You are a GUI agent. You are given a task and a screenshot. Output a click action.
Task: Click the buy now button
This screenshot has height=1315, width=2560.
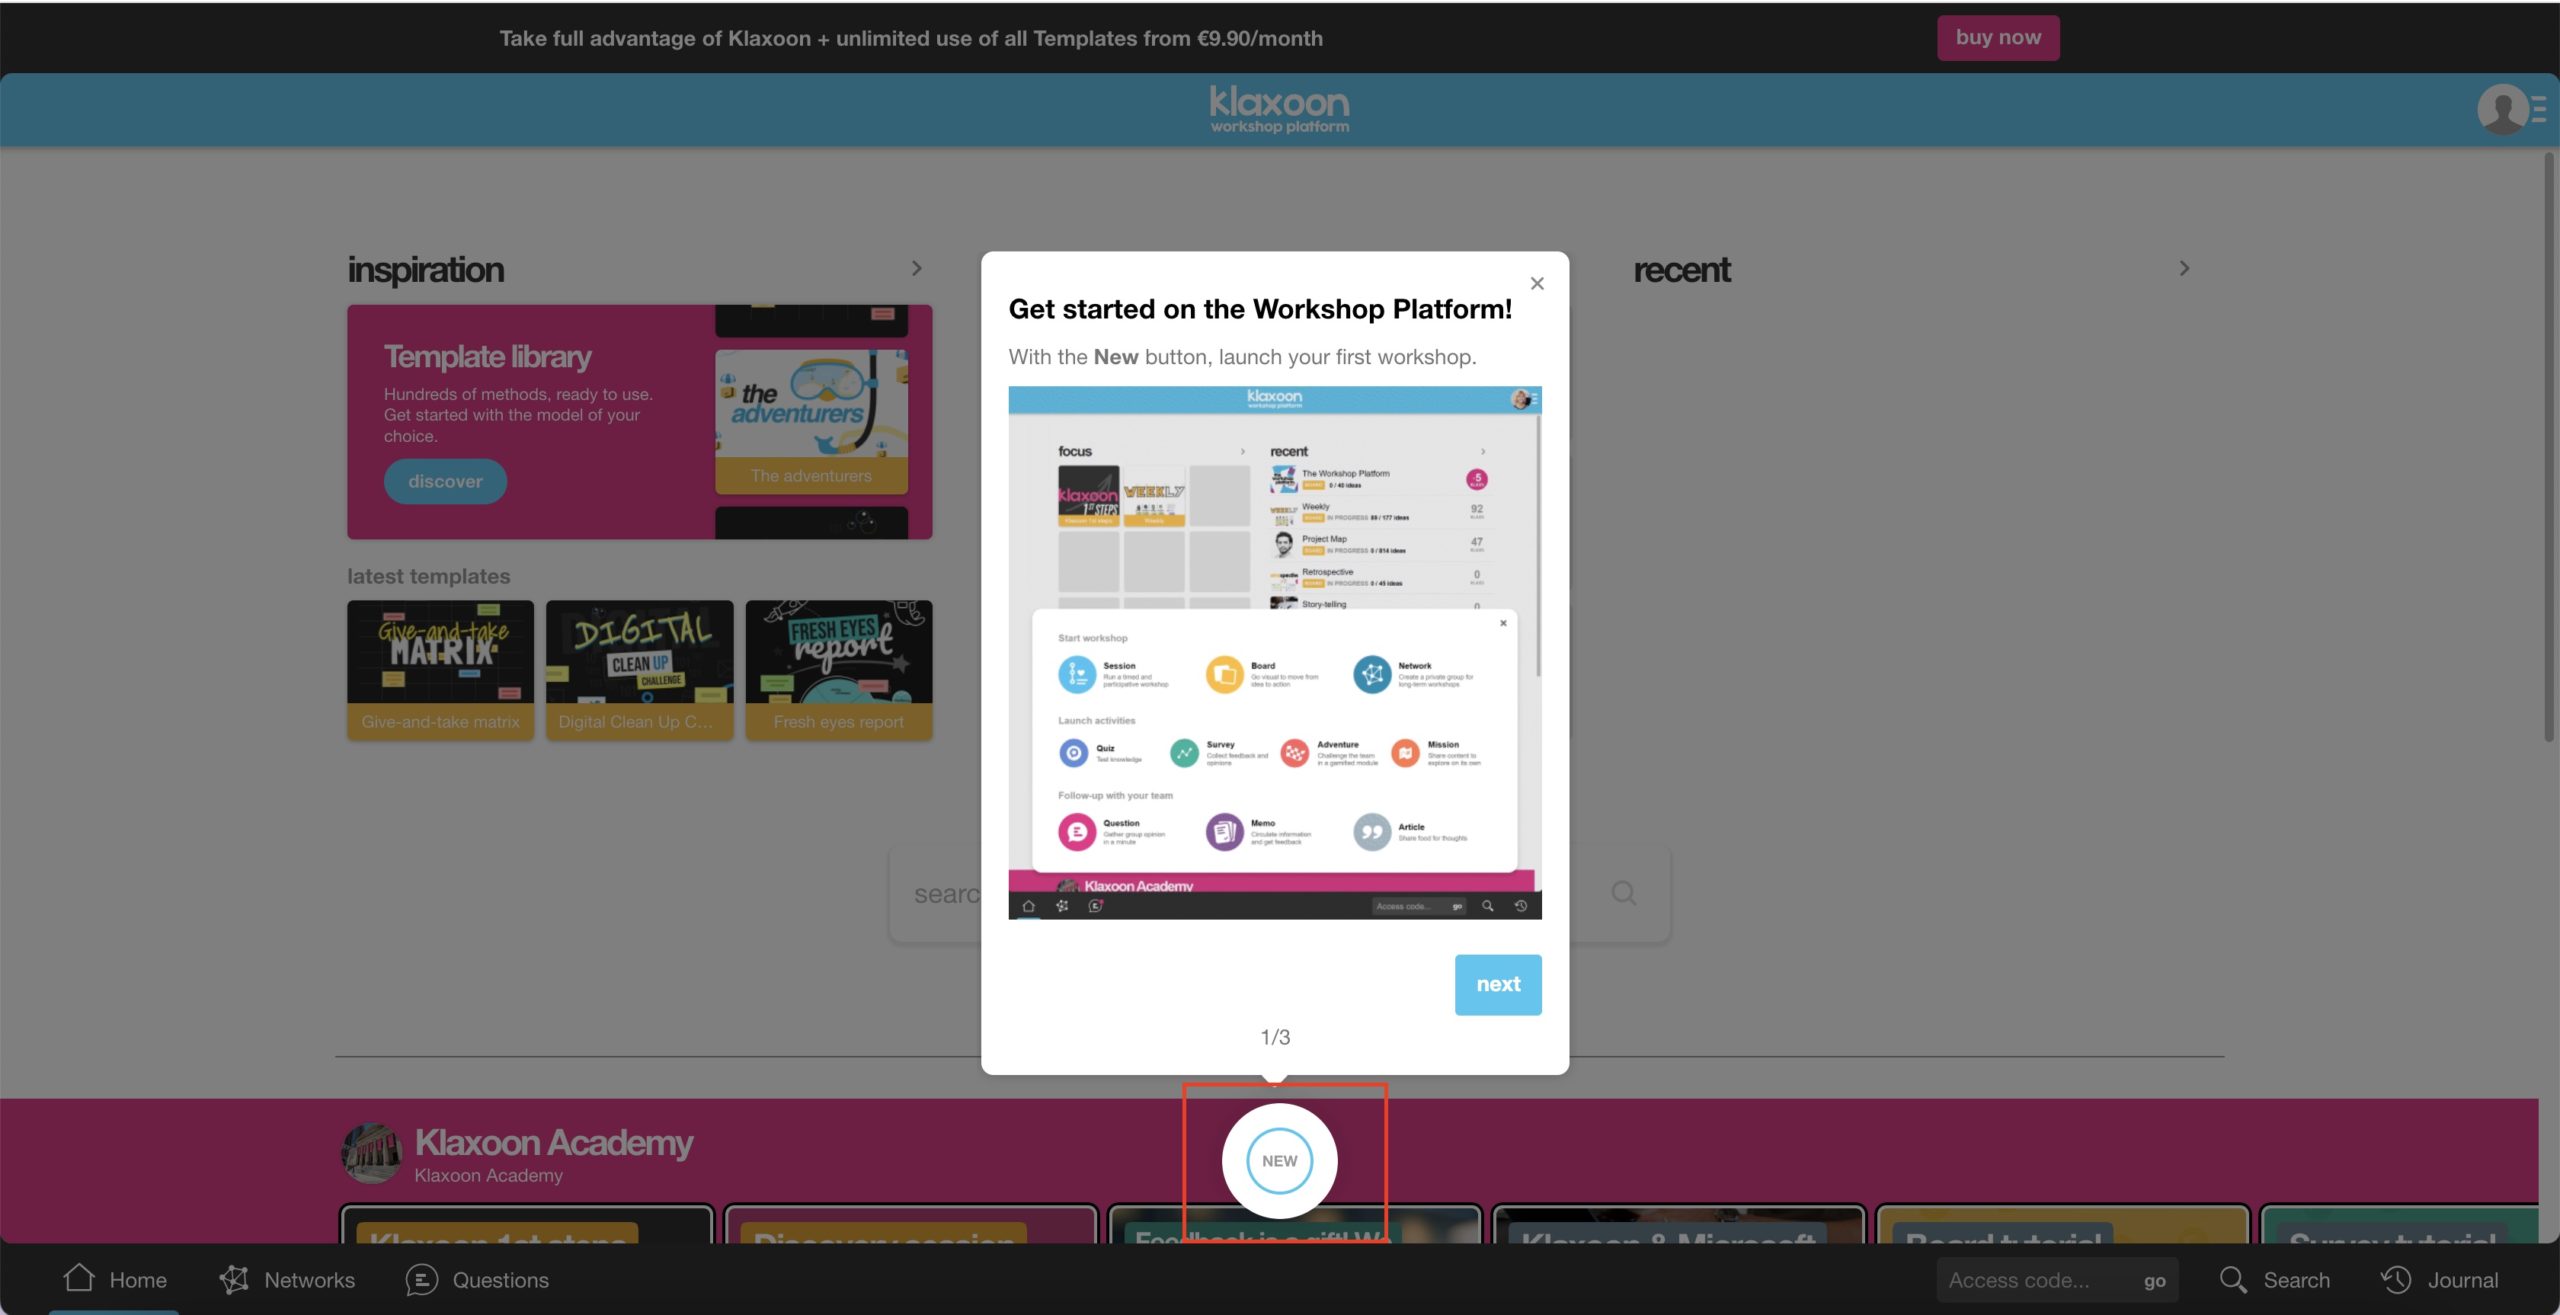click(1997, 37)
